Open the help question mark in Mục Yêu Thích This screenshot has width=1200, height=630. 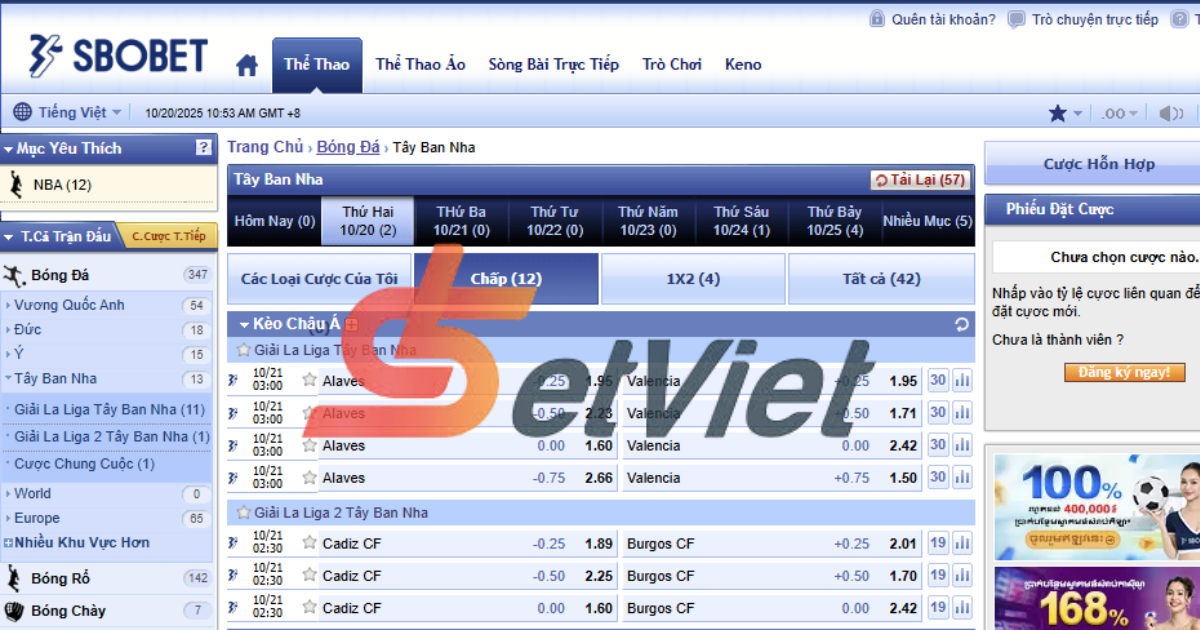coord(204,148)
